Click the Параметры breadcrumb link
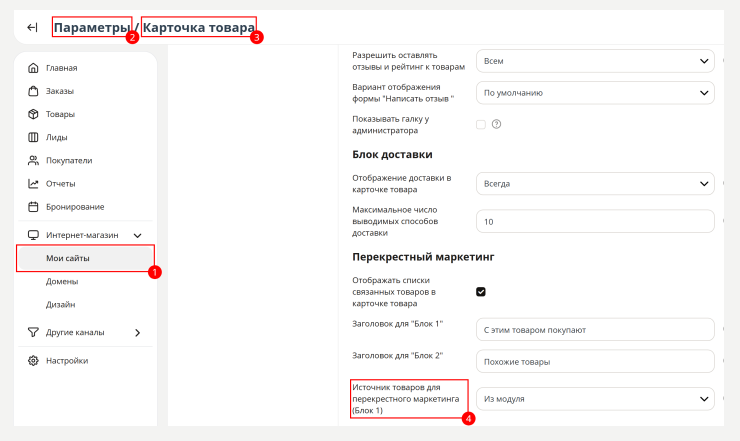Viewport: 740px width, 441px height. (92, 27)
